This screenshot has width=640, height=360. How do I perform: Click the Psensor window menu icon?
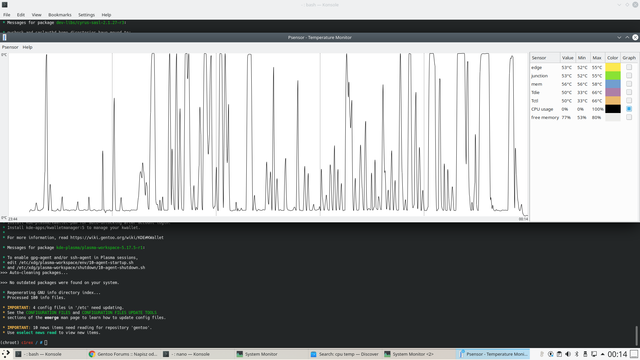pos(4,37)
